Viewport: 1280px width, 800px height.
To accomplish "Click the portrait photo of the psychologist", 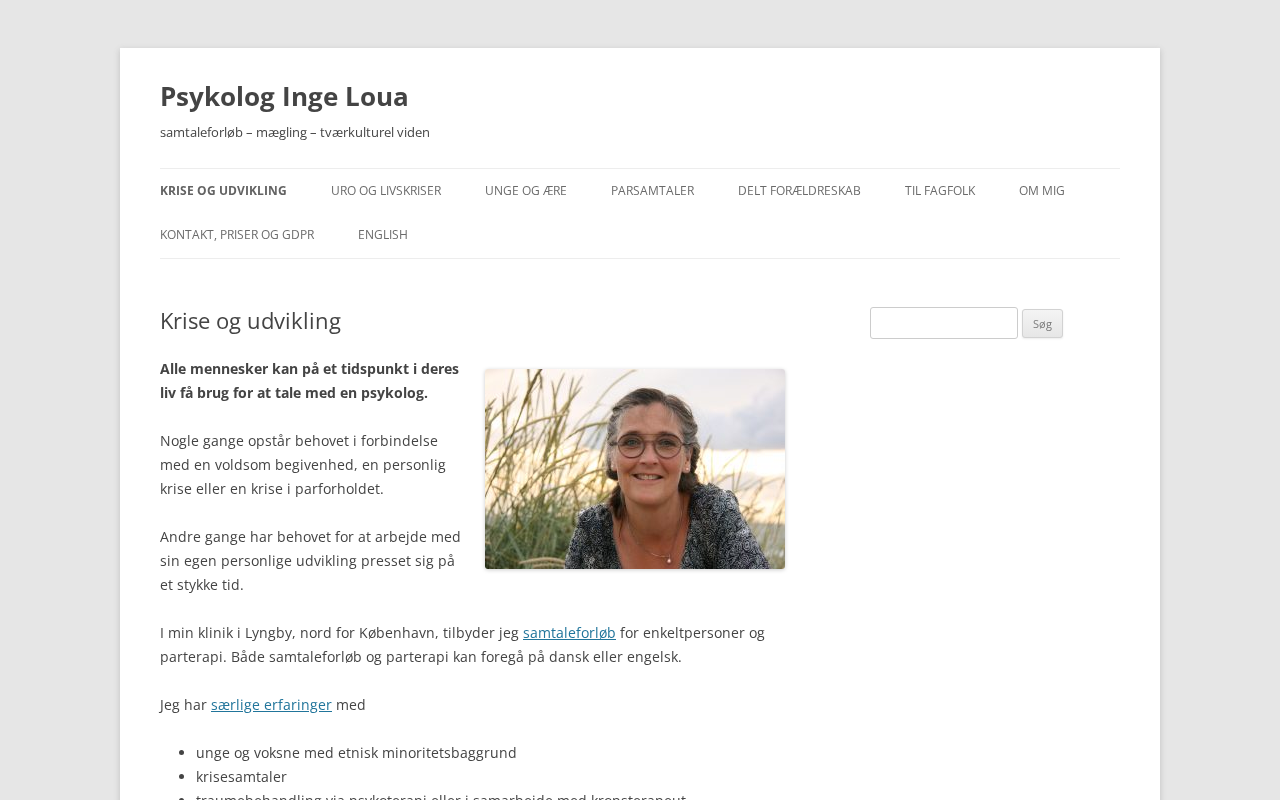I will (635, 469).
